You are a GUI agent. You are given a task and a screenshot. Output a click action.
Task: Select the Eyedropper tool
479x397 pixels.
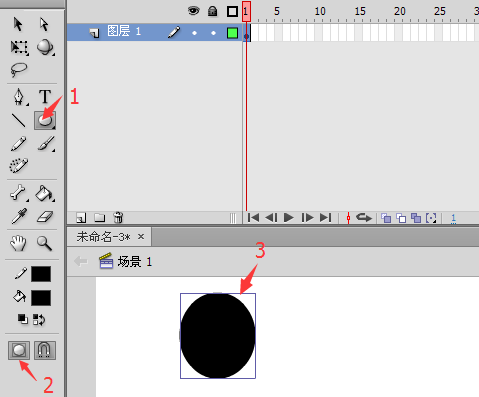coord(19,216)
